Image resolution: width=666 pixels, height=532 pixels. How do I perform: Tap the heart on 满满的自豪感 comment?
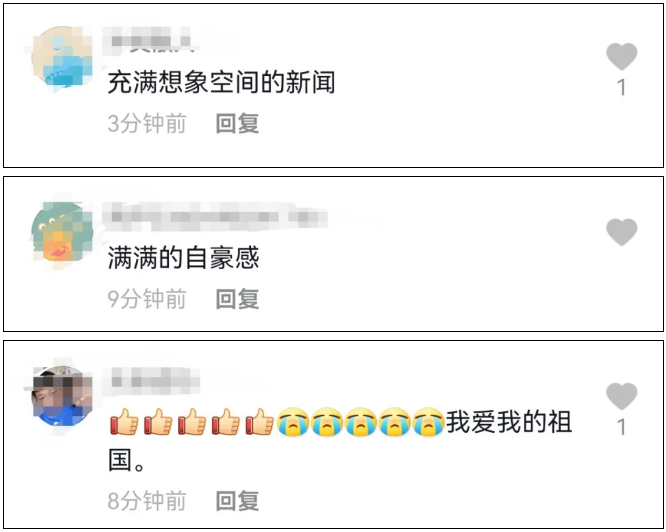[x=621, y=232]
